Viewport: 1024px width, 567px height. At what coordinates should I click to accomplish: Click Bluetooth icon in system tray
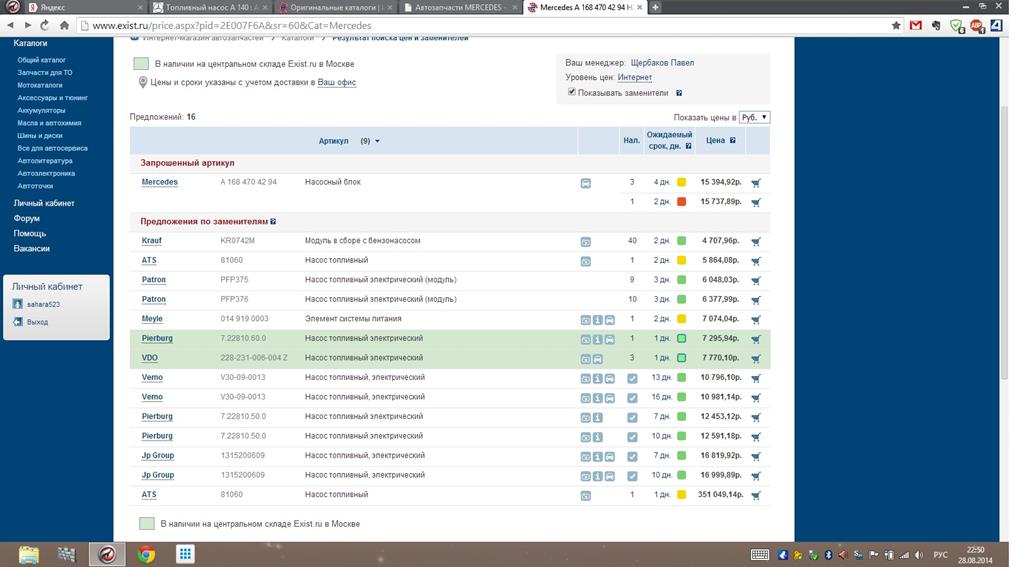(828, 555)
